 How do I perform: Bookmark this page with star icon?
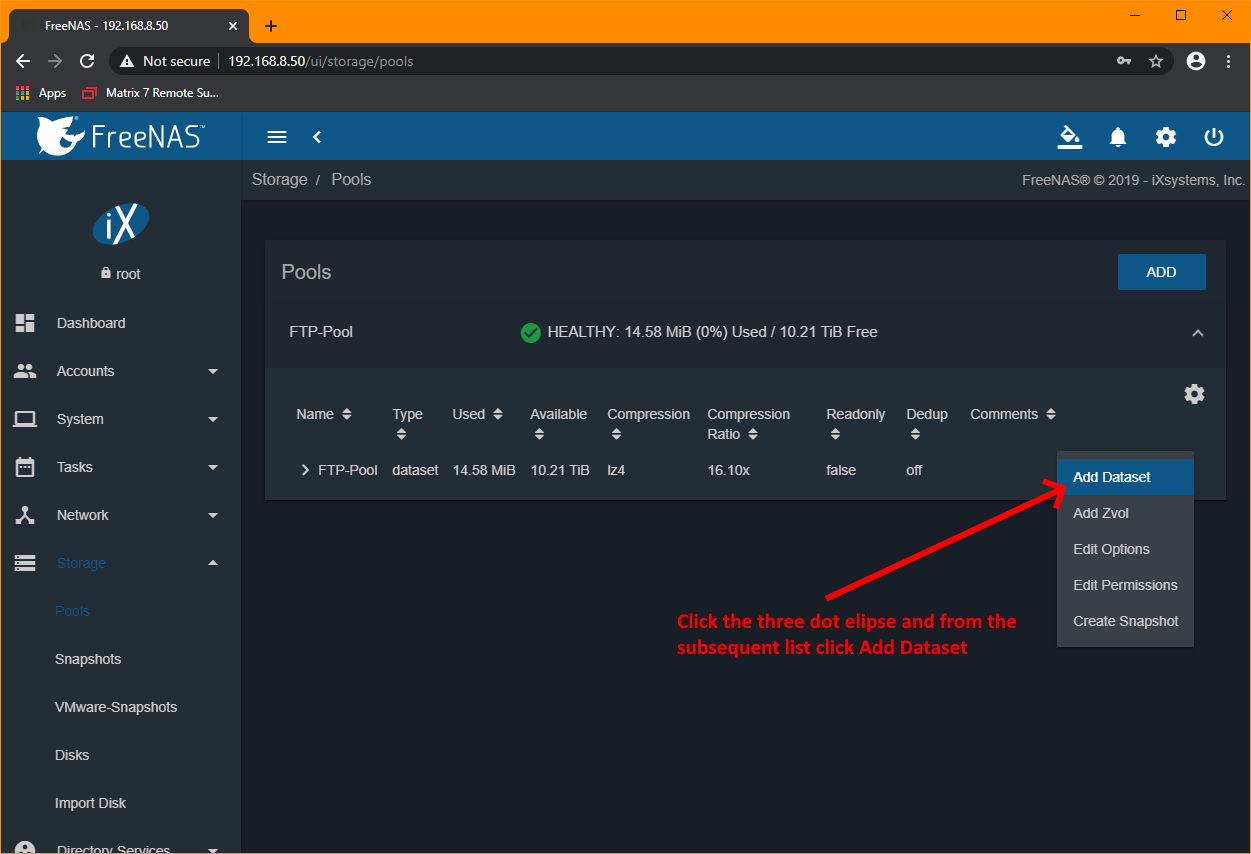(1156, 61)
